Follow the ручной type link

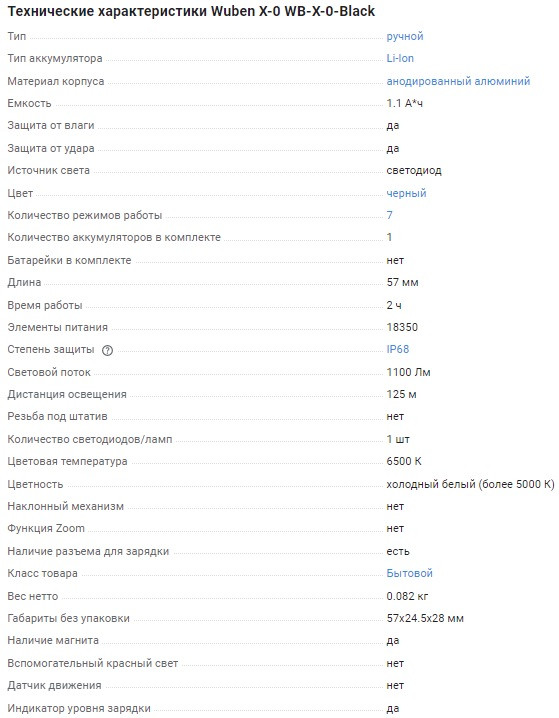[405, 37]
